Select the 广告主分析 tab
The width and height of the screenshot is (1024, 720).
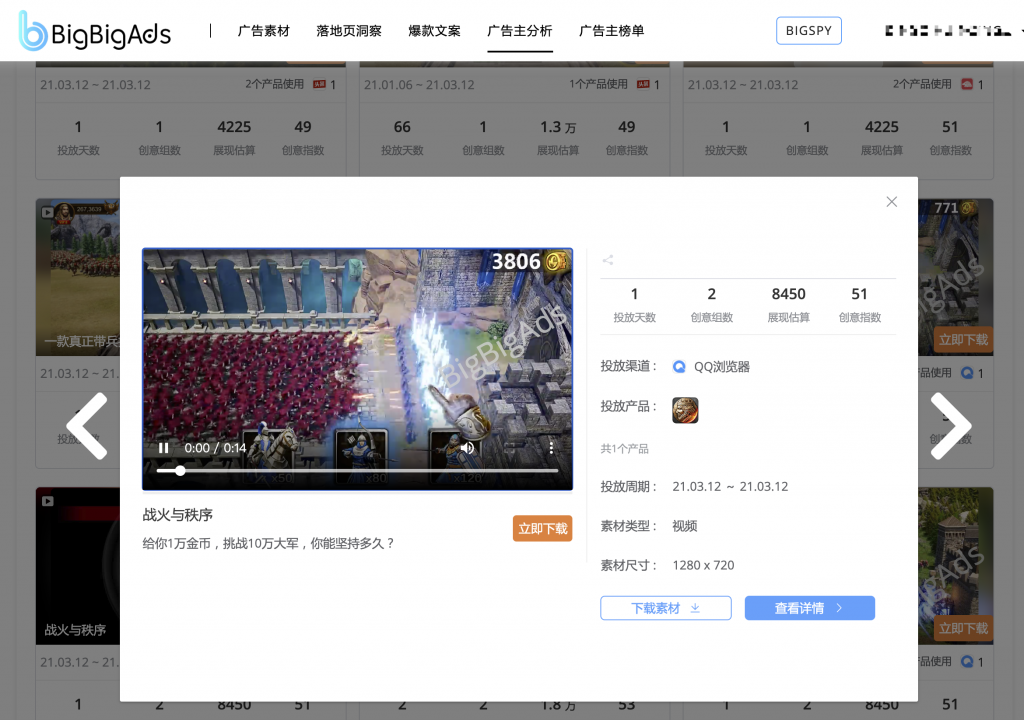pyautogui.click(x=520, y=31)
